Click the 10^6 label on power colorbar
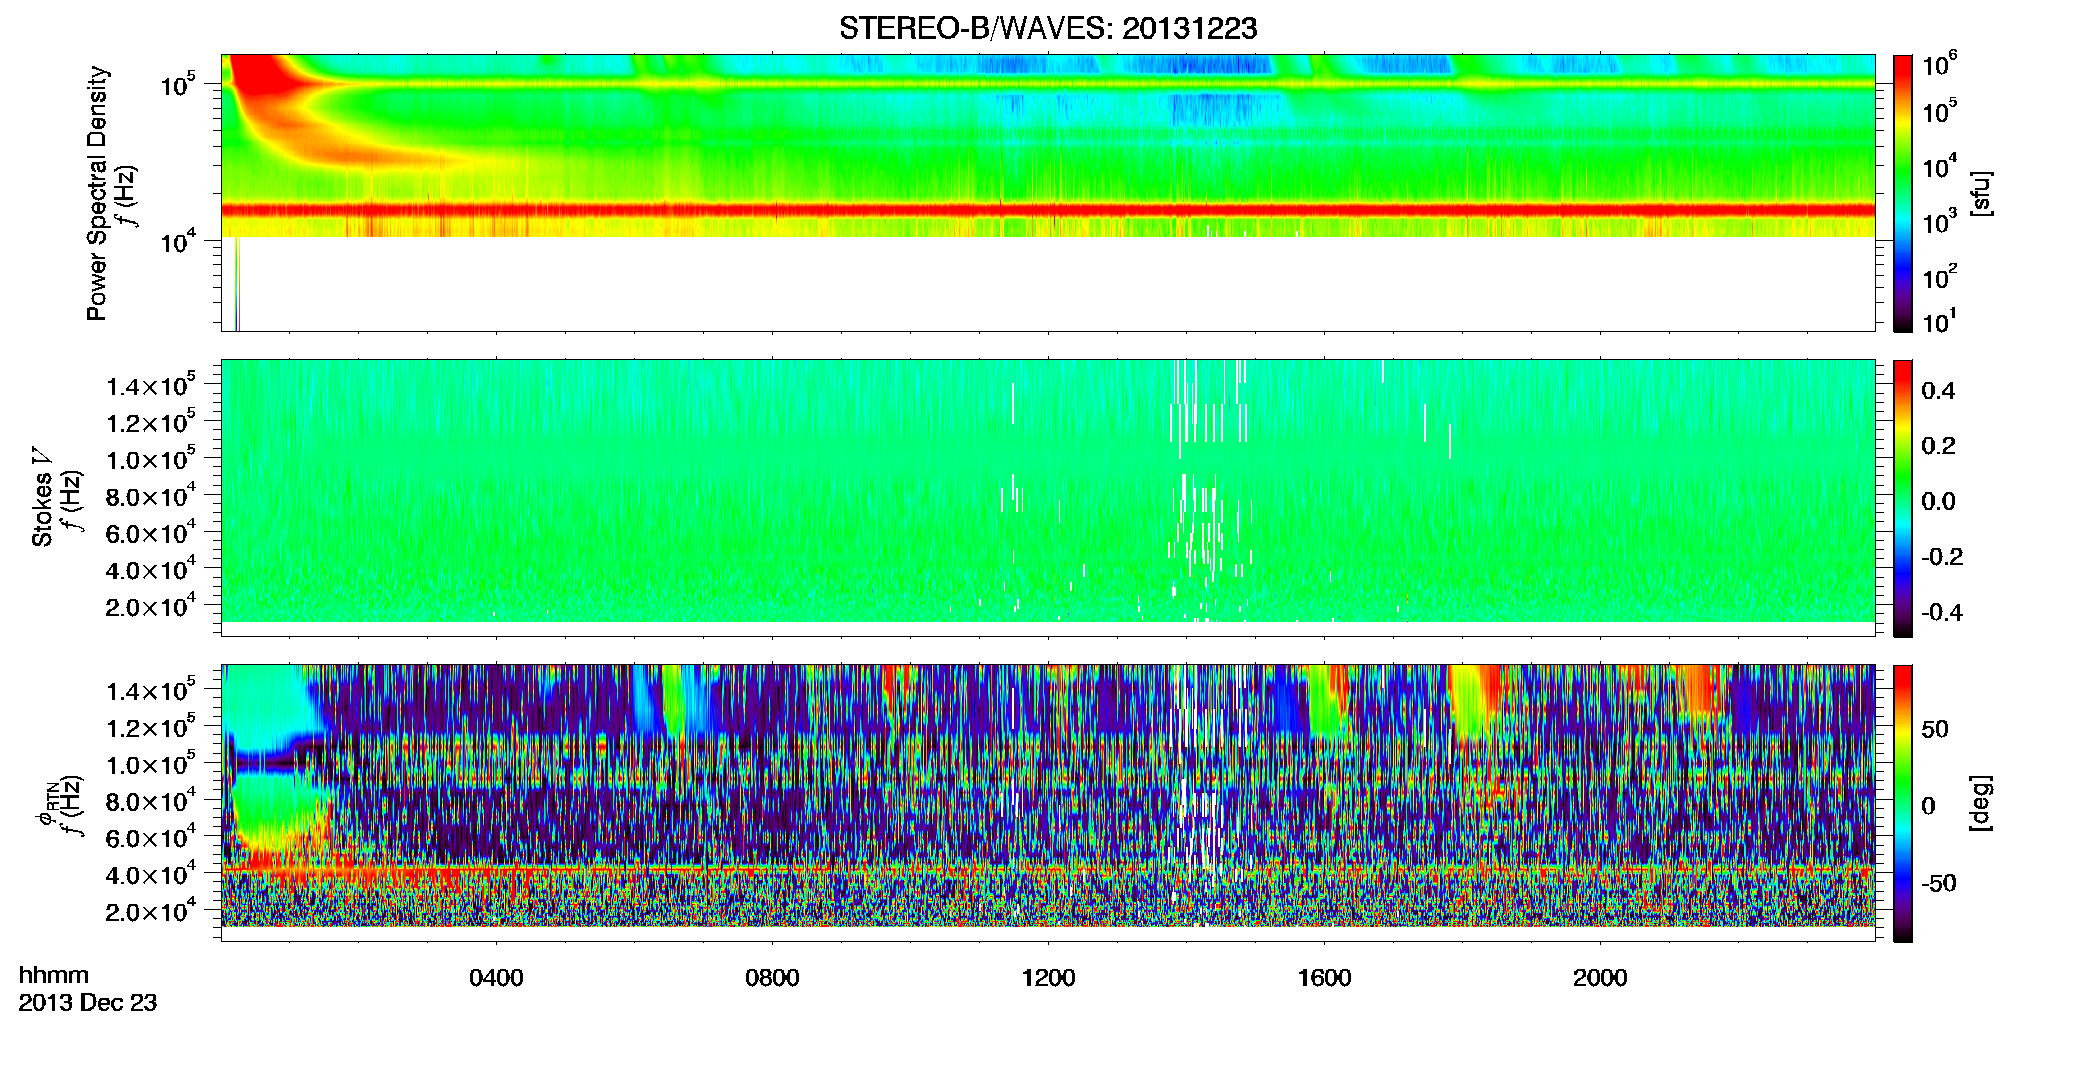Viewport: 2096px width, 1080px height. coord(1939,66)
